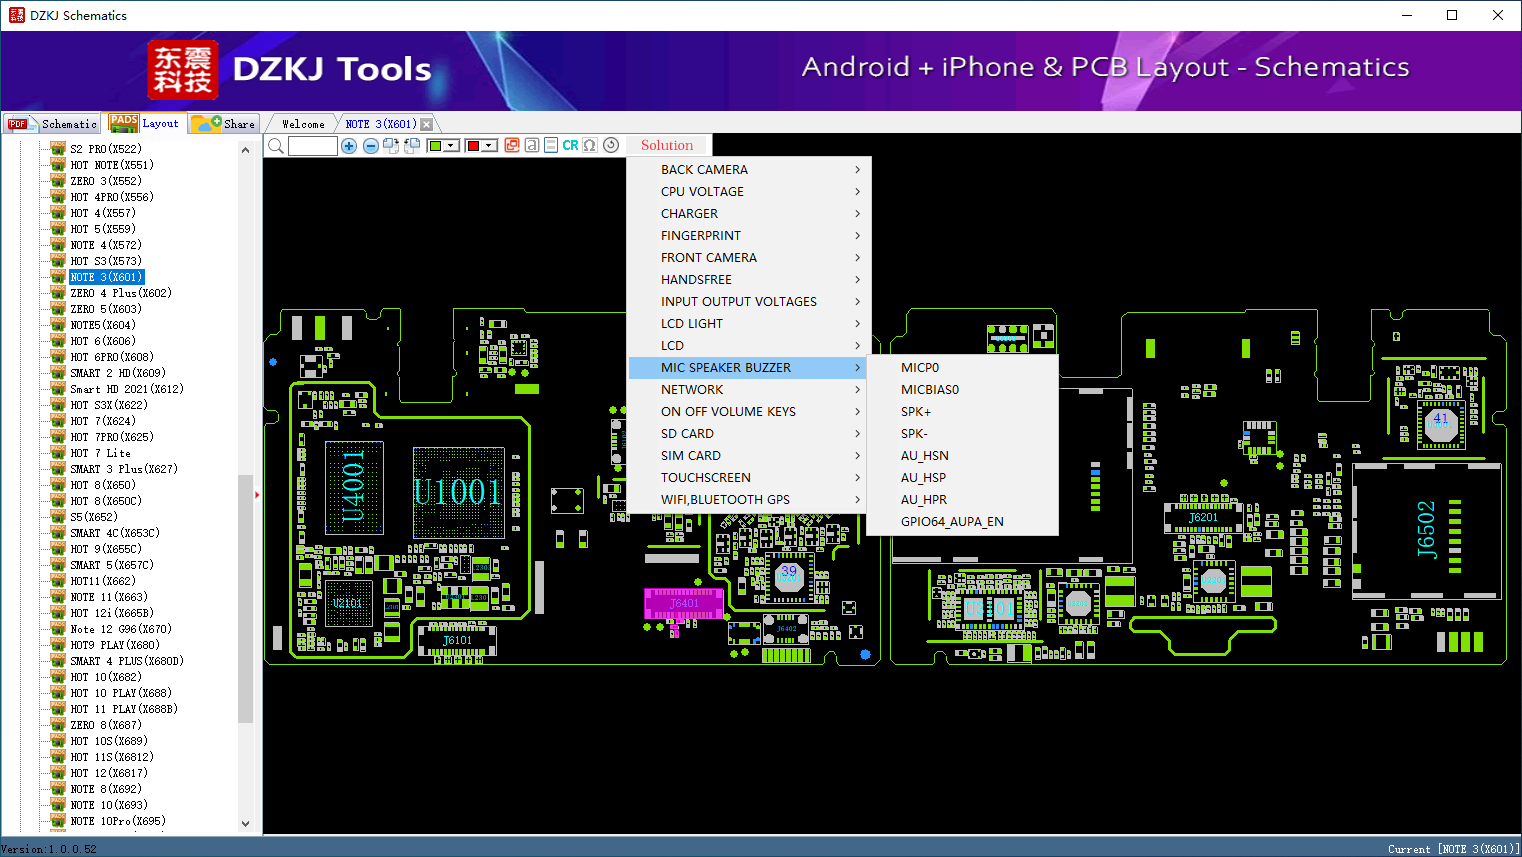Expand the CPU VOLTAGE submenu
Viewport: 1522px width, 857px height.
[x=749, y=192]
